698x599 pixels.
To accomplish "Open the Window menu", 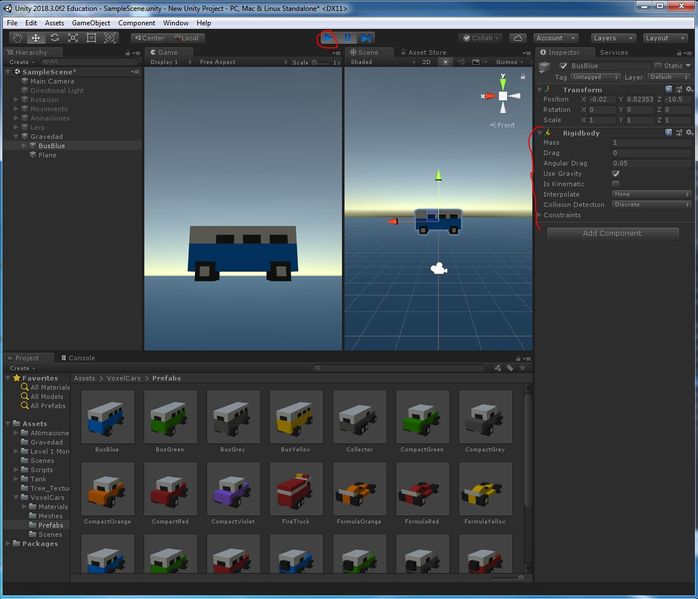I will [175, 23].
